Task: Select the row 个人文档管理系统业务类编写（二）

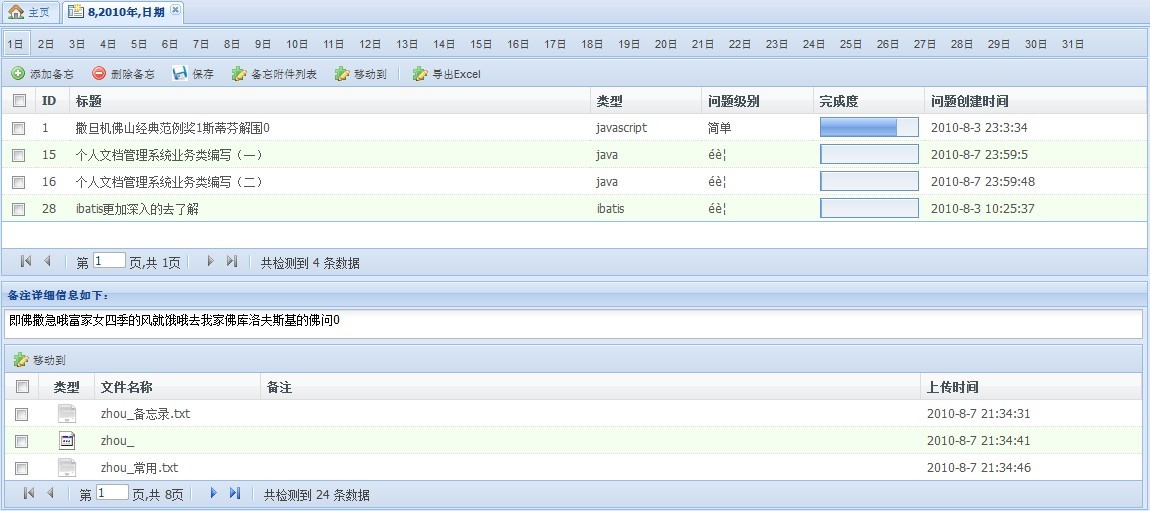Action: (573, 182)
